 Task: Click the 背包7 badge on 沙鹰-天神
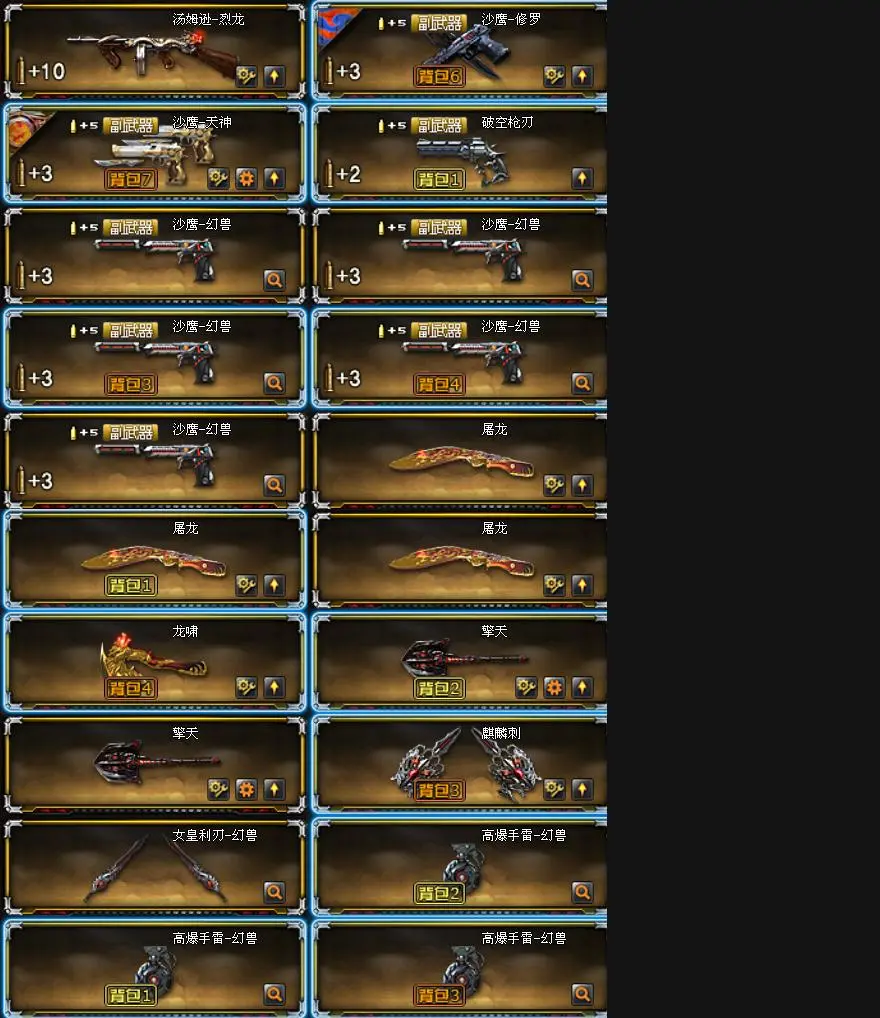(131, 179)
